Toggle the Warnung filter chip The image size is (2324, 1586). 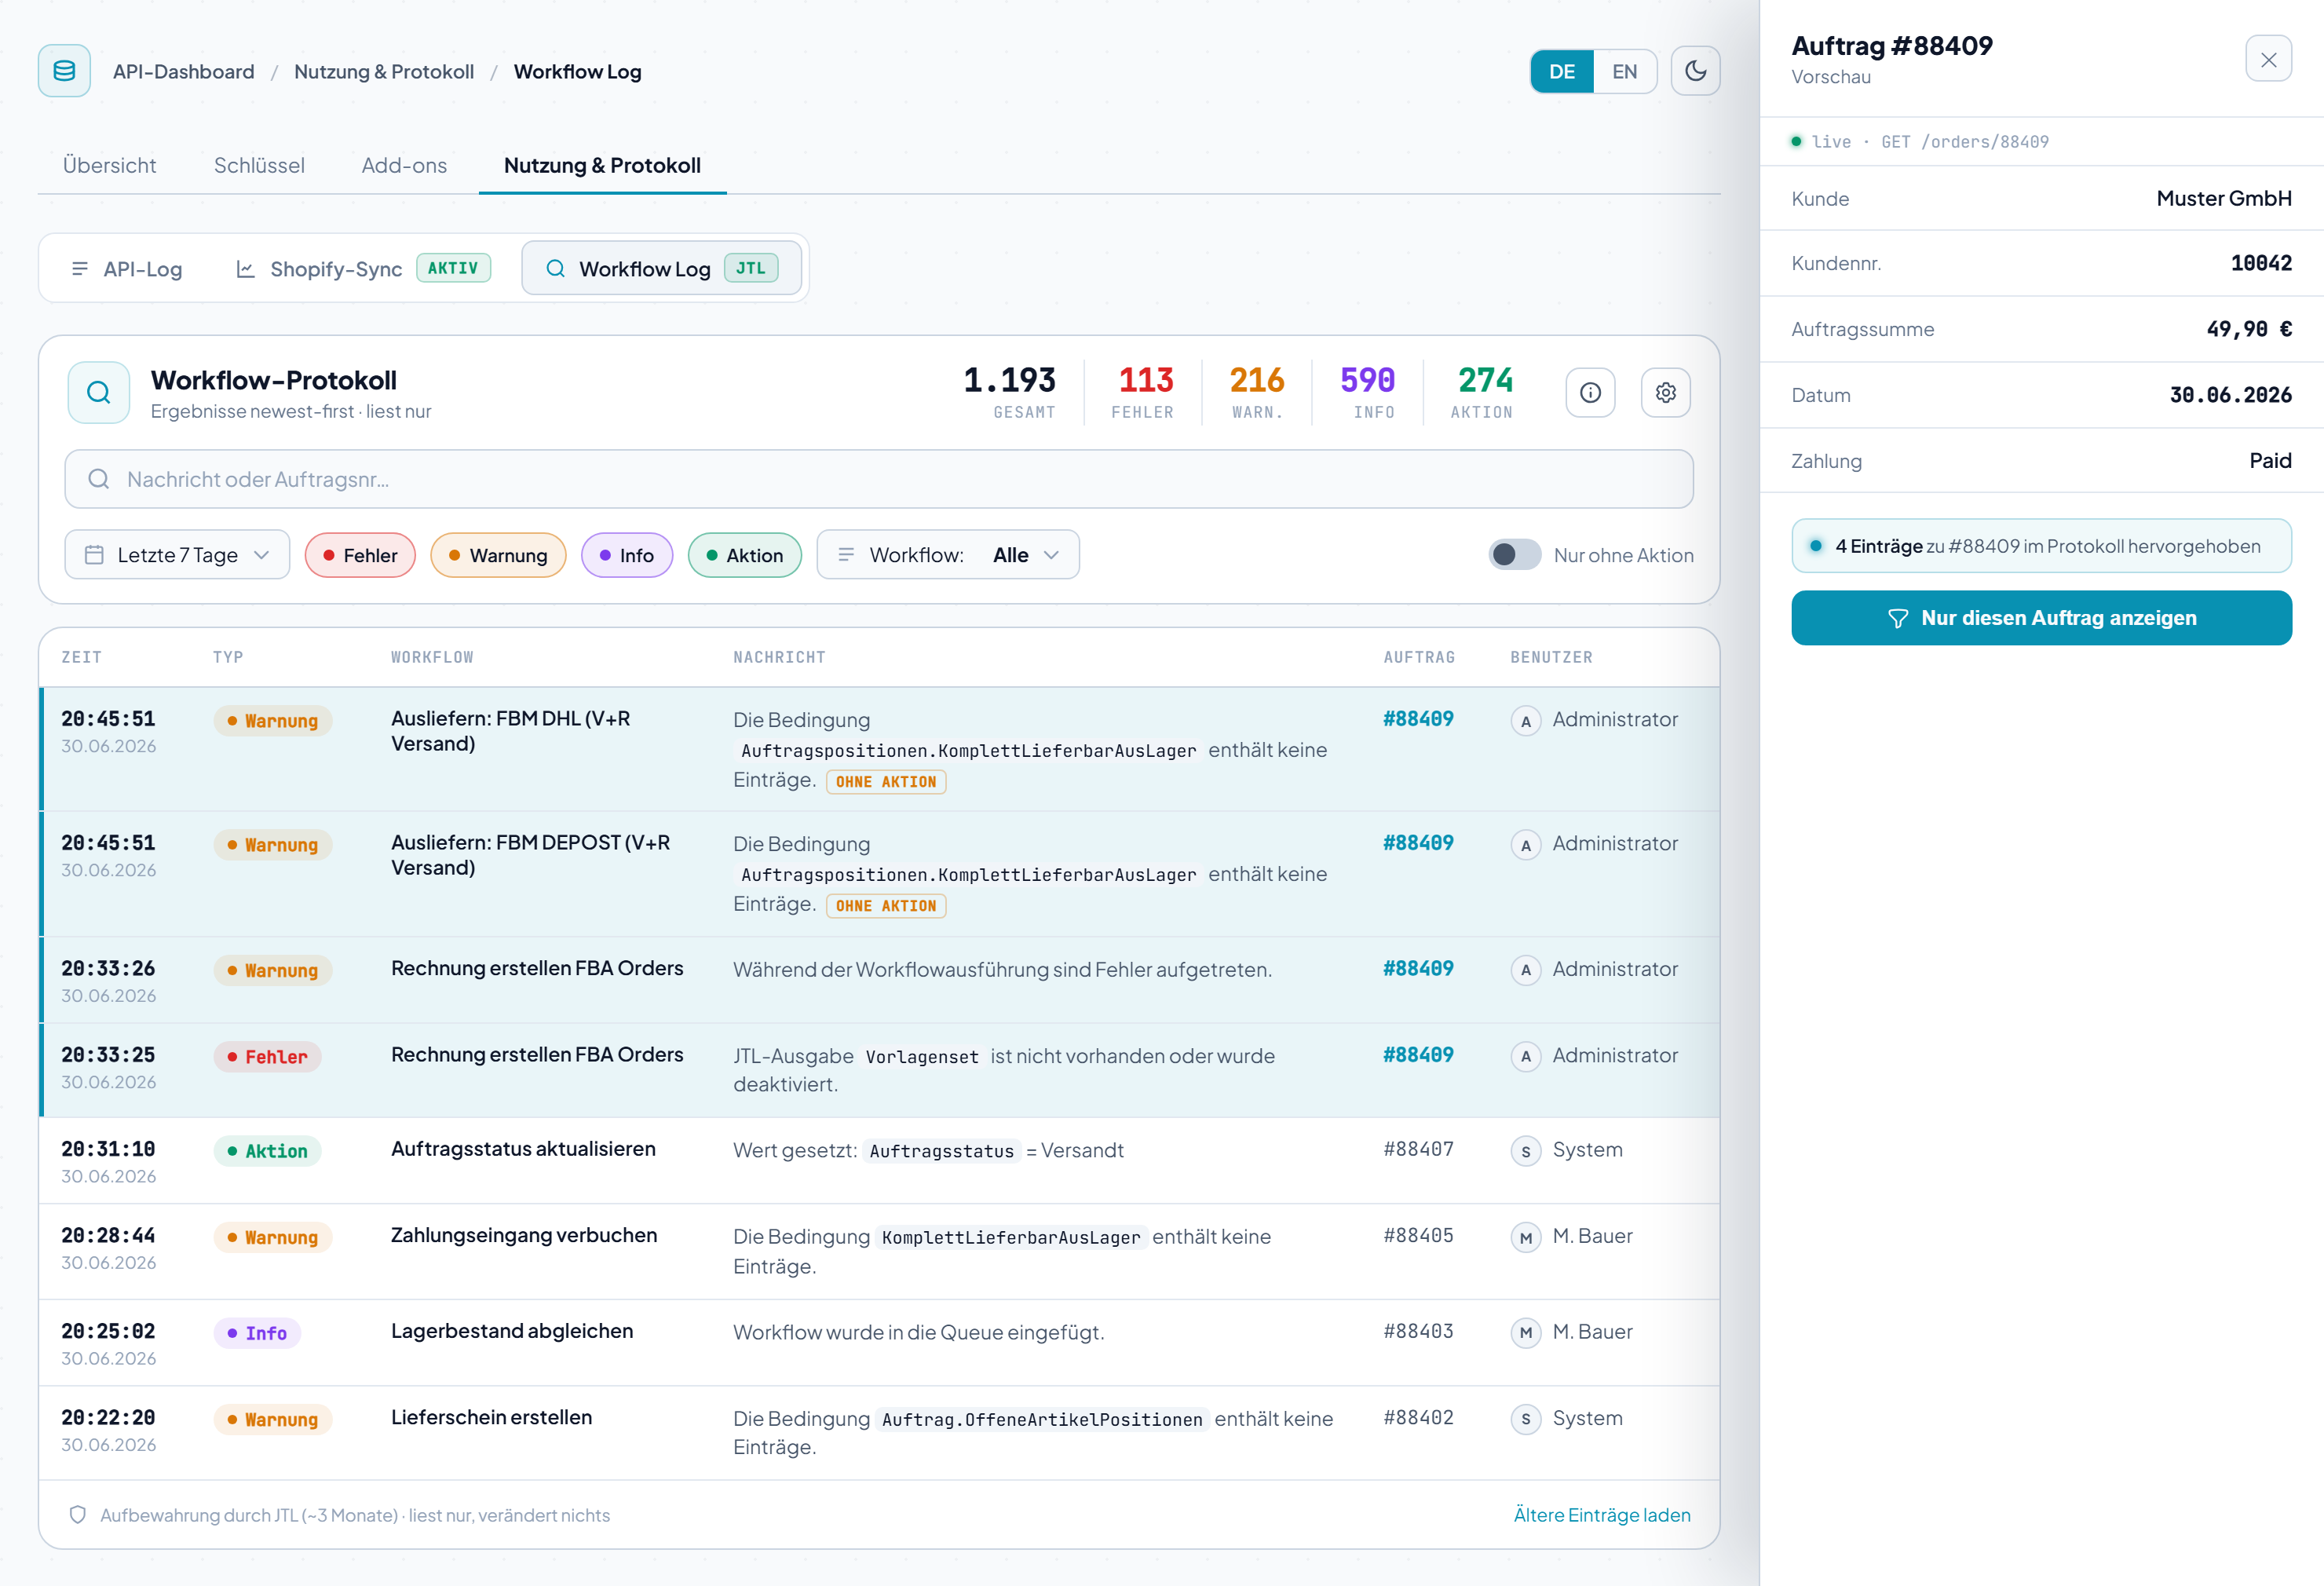497,555
